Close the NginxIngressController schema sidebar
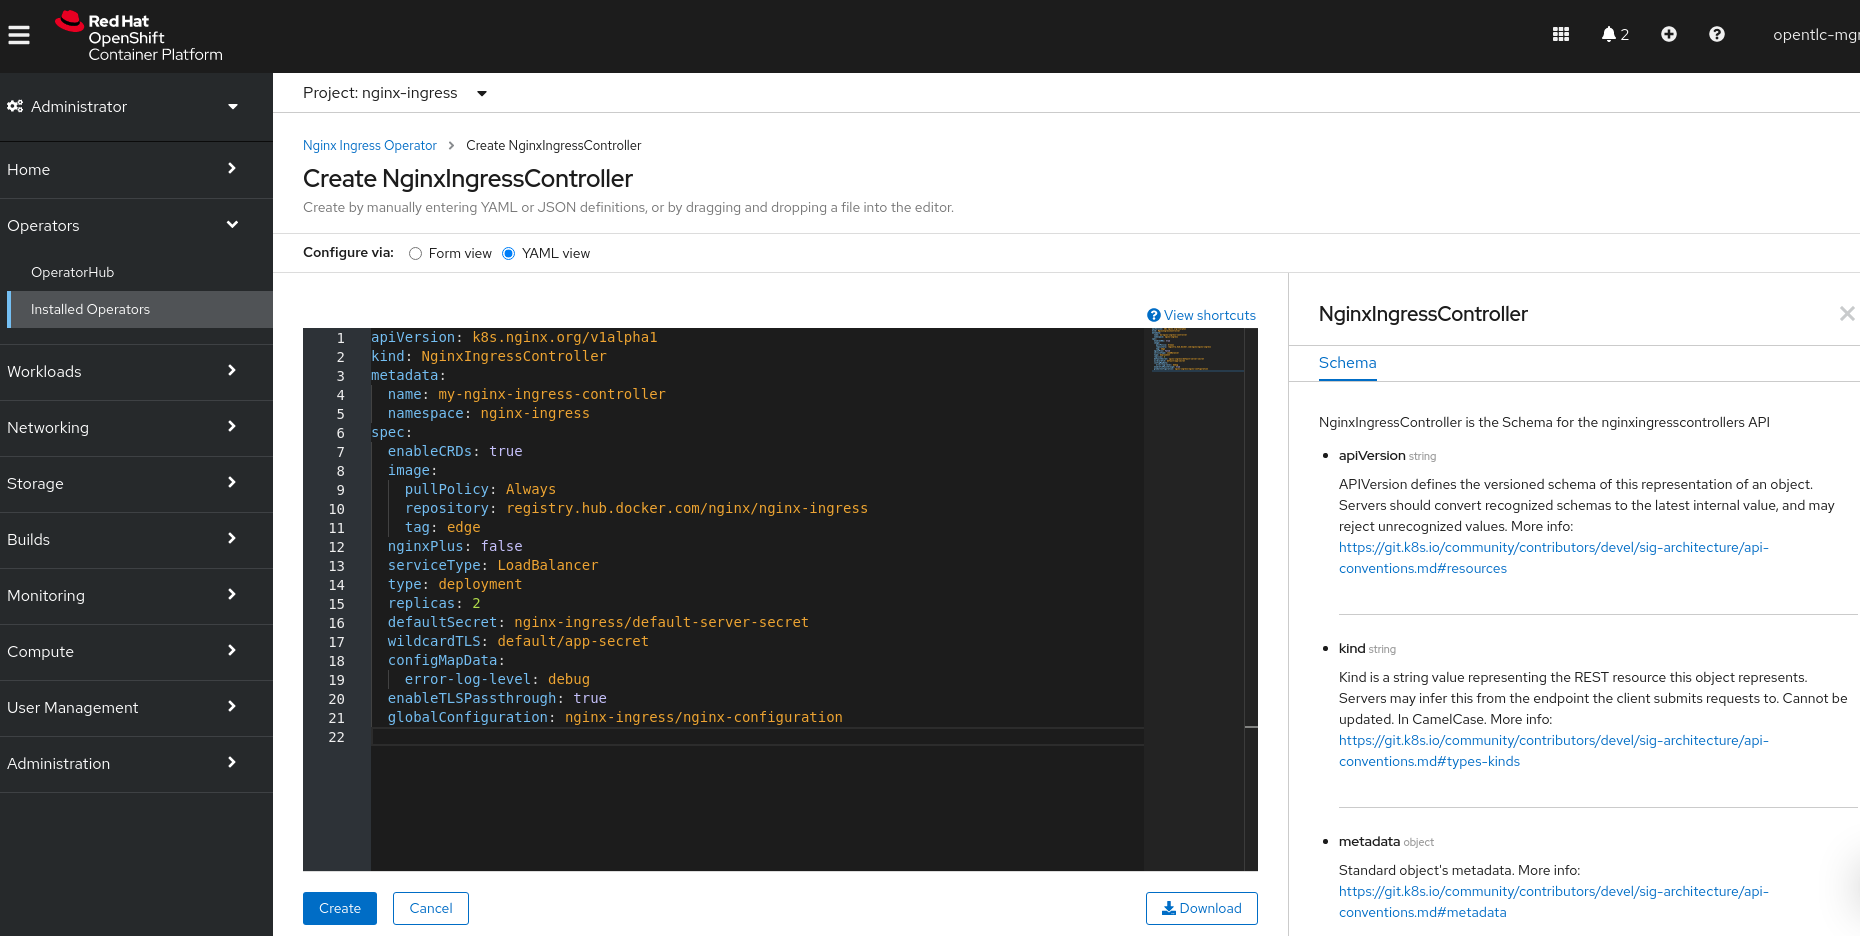 pos(1846,314)
